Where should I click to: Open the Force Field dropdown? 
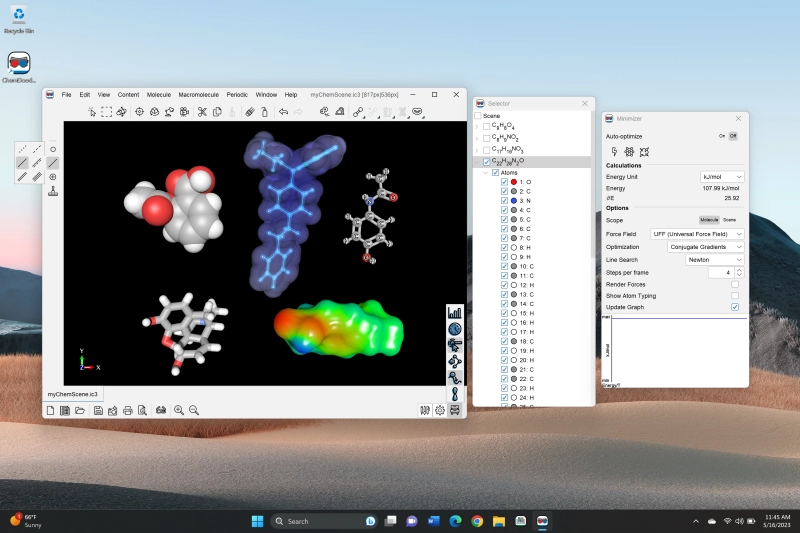click(697, 233)
